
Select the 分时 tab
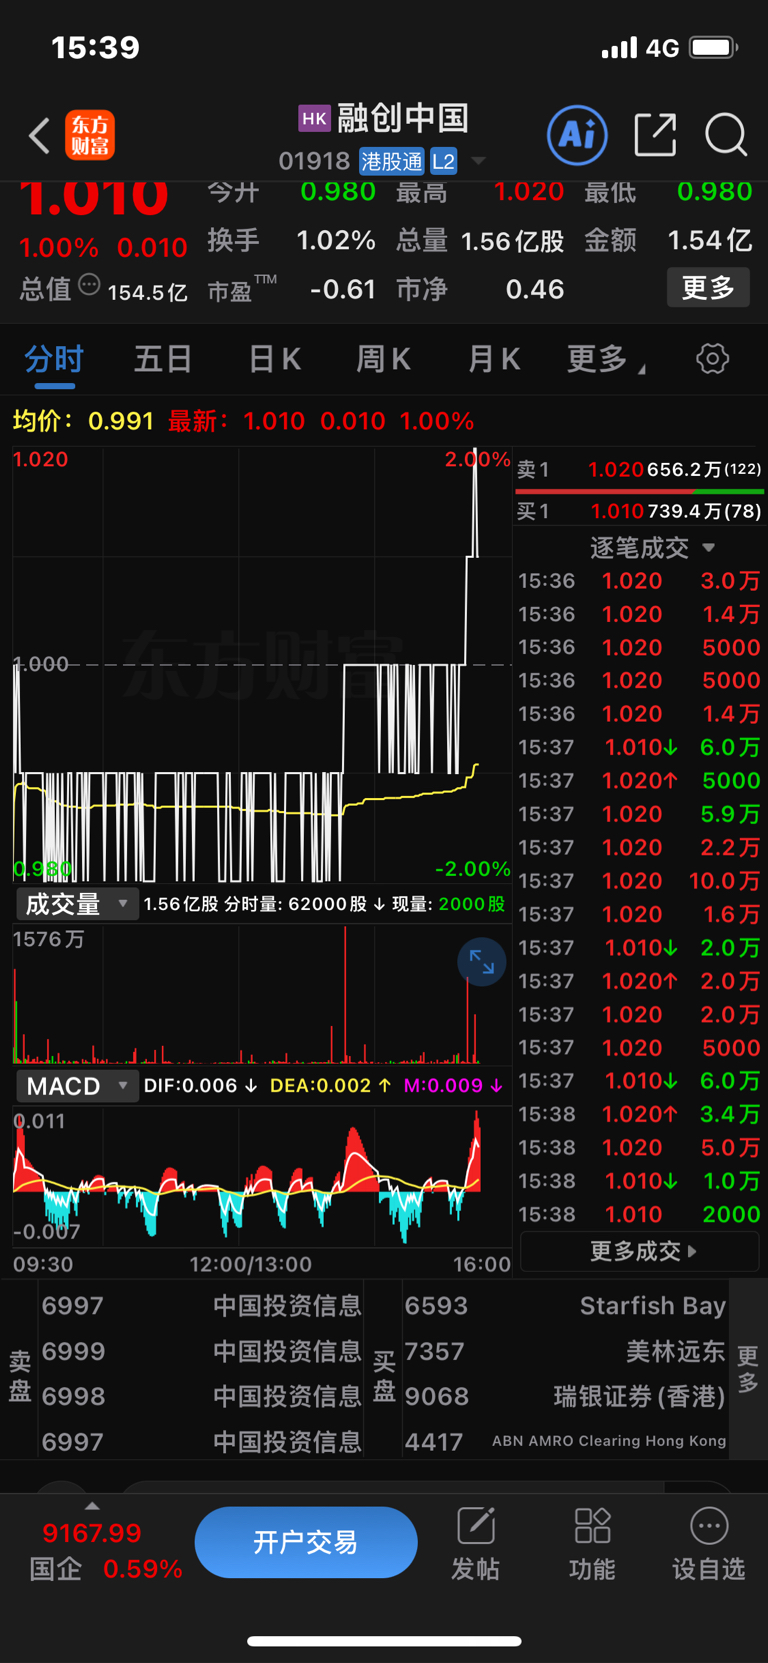click(54, 358)
